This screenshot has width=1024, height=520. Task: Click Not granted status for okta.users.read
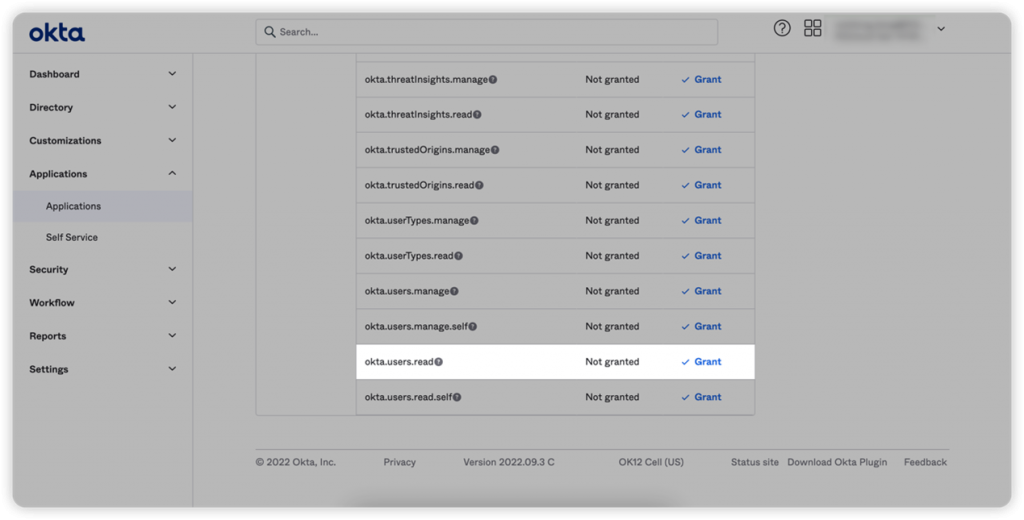tap(612, 362)
